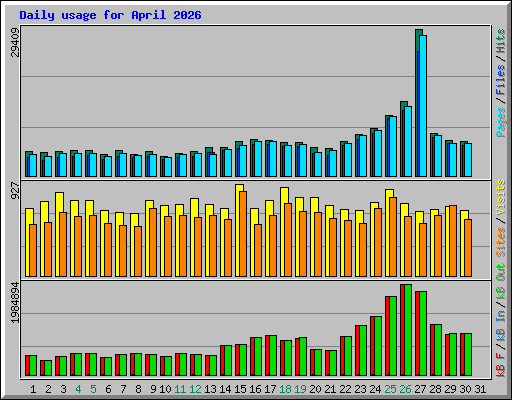Select weekend day 11 on the x-axis
This screenshot has width=512, height=400.
point(180,389)
